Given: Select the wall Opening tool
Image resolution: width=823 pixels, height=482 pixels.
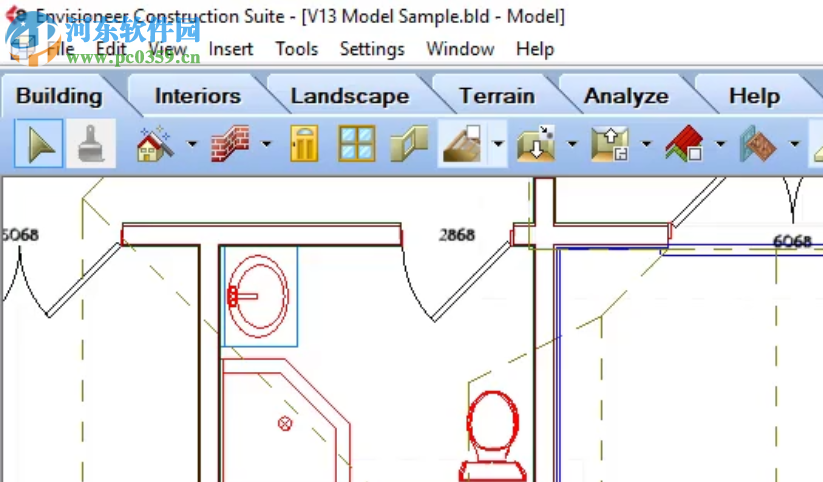Looking at the screenshot, I should coord(409,143).
